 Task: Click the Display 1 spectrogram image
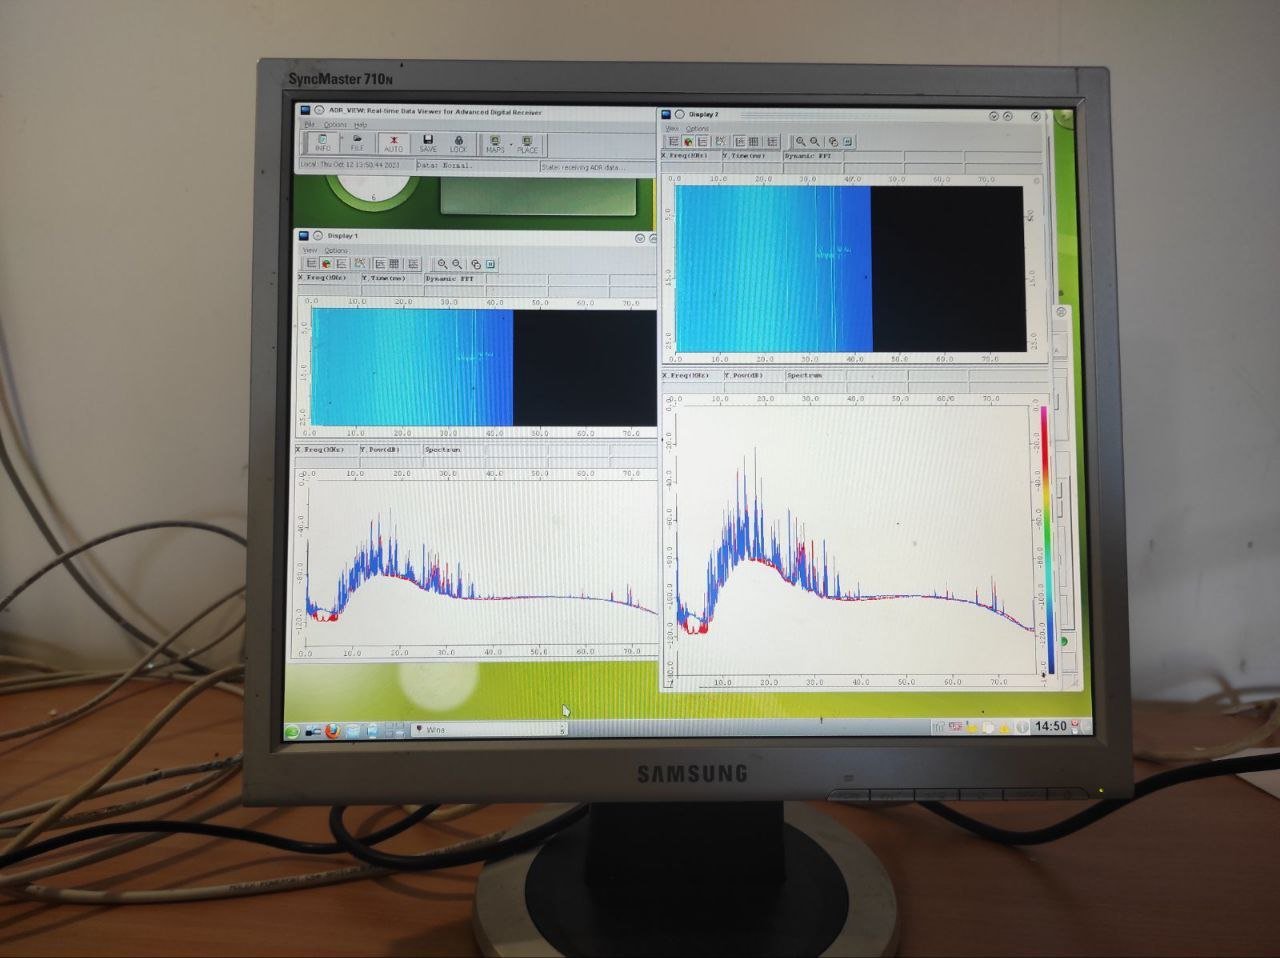point(484,366)
